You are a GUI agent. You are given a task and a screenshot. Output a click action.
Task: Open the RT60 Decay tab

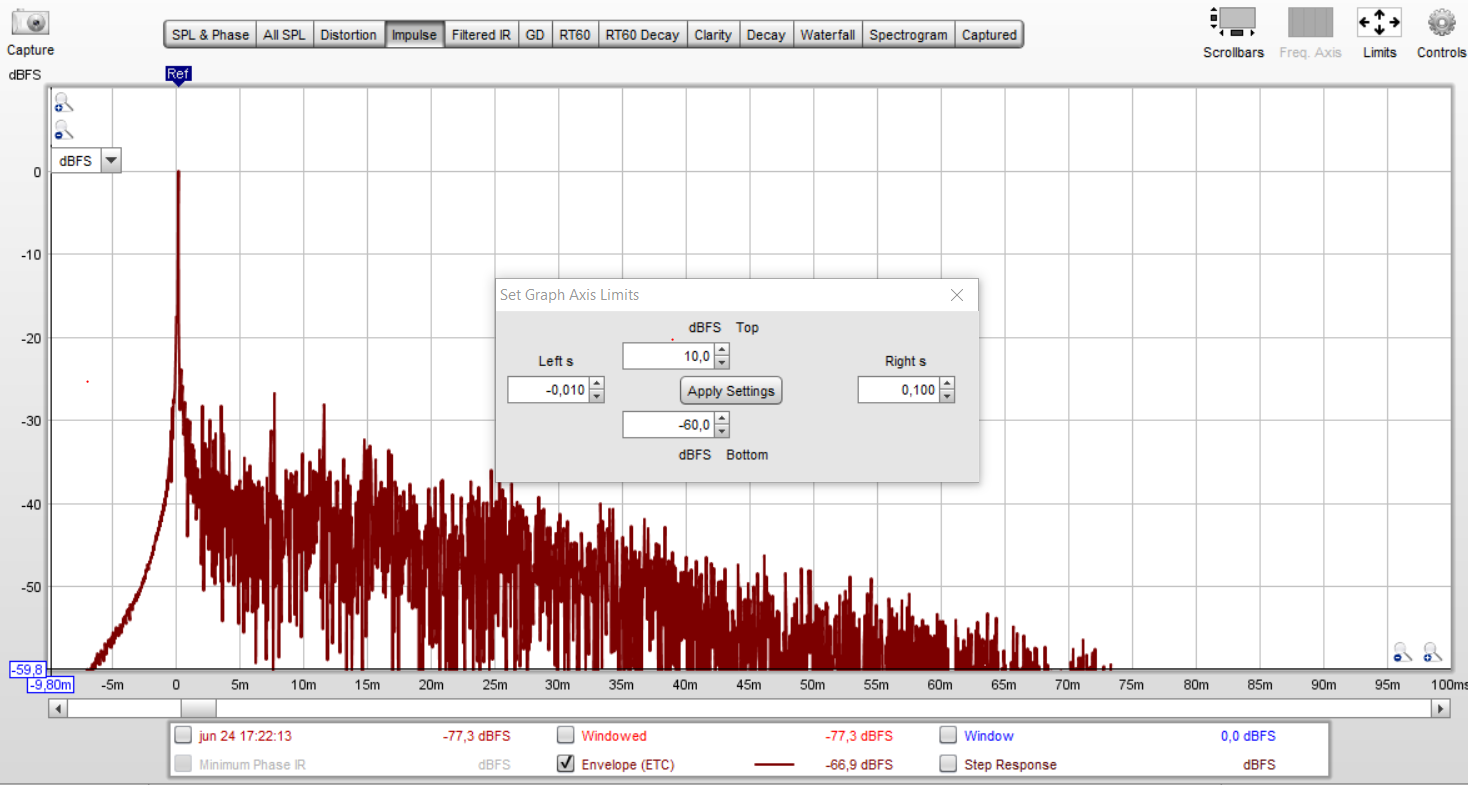642,35
